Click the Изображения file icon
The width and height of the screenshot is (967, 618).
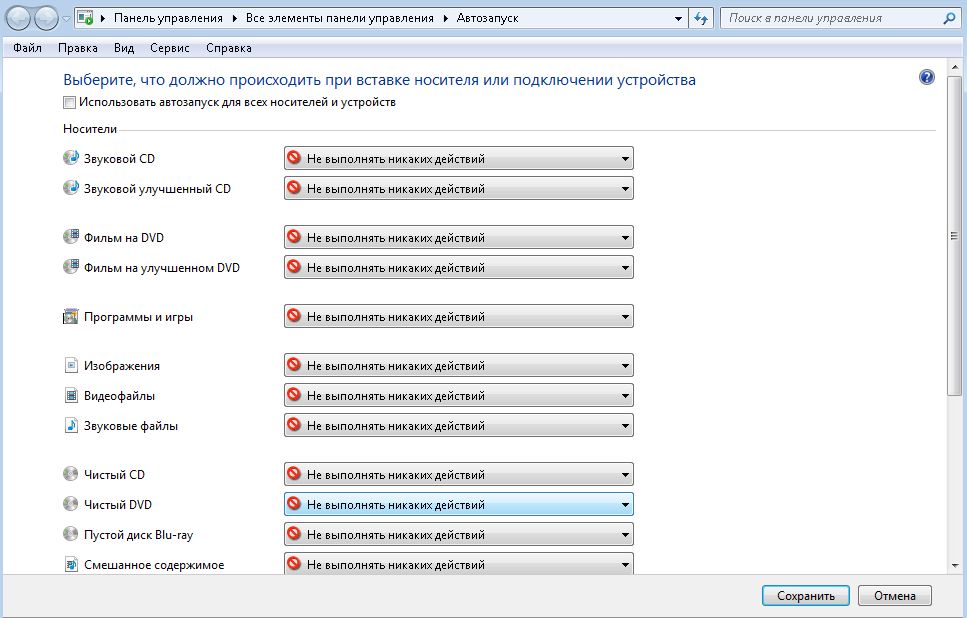point(71,366)
